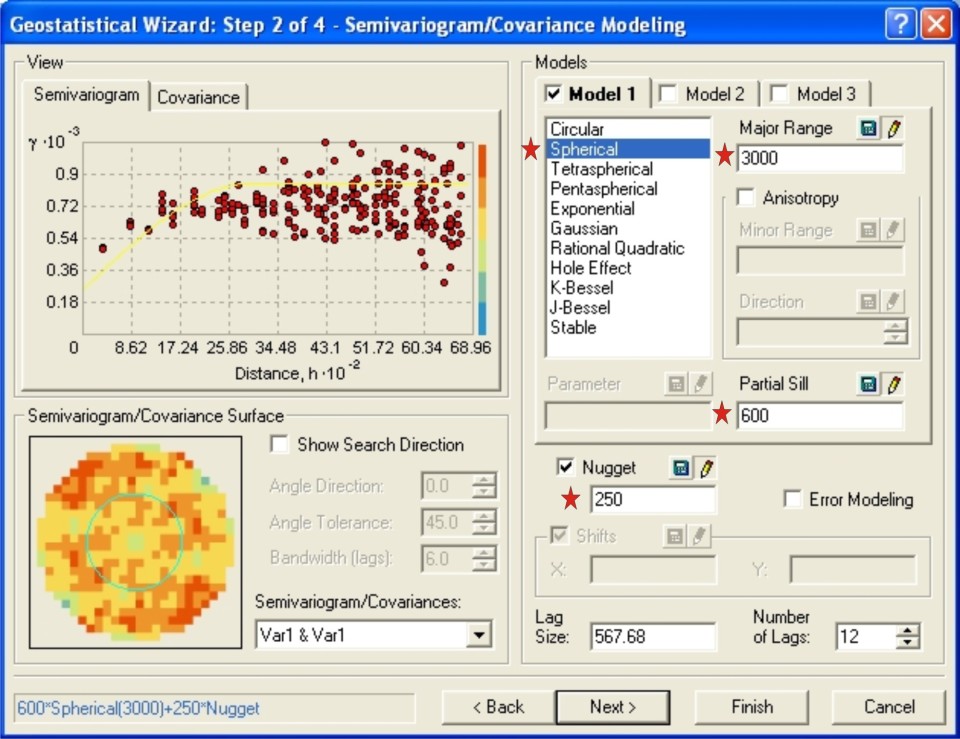960x739 pixels.
Task: Click the Partial Sill input field
Action: pyautogui.click(x=820, y=416)
